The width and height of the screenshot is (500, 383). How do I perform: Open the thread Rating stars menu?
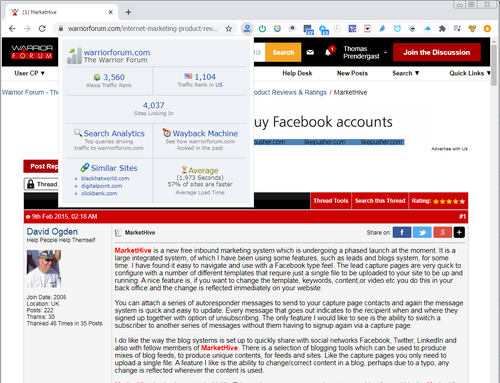click(438, 201)
